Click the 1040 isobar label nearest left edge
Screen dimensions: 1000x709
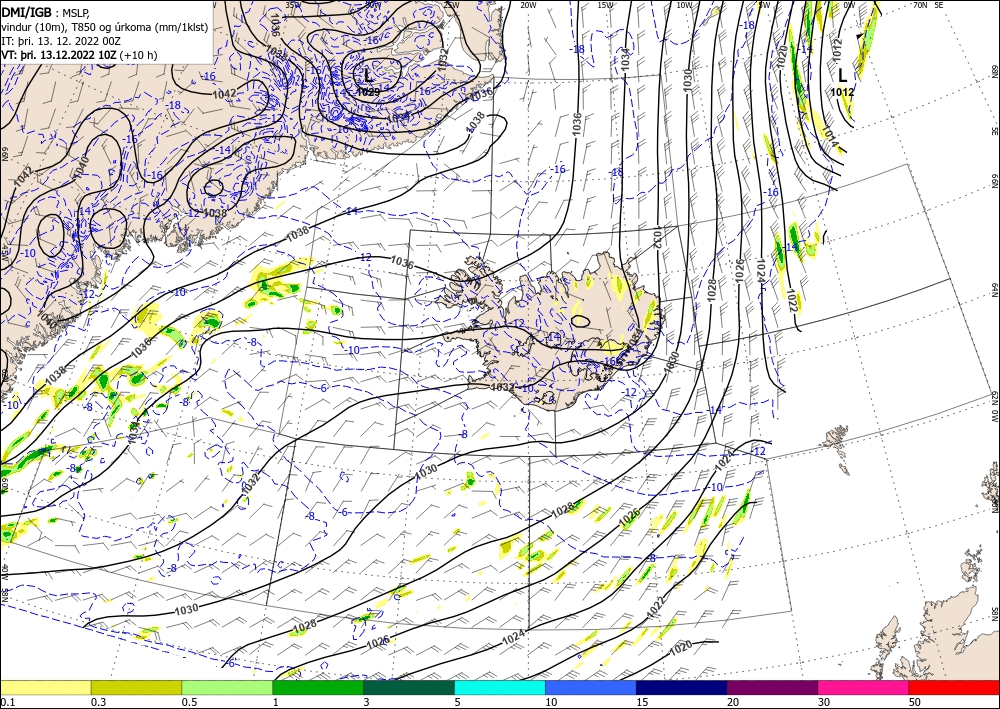pos(46,317)
